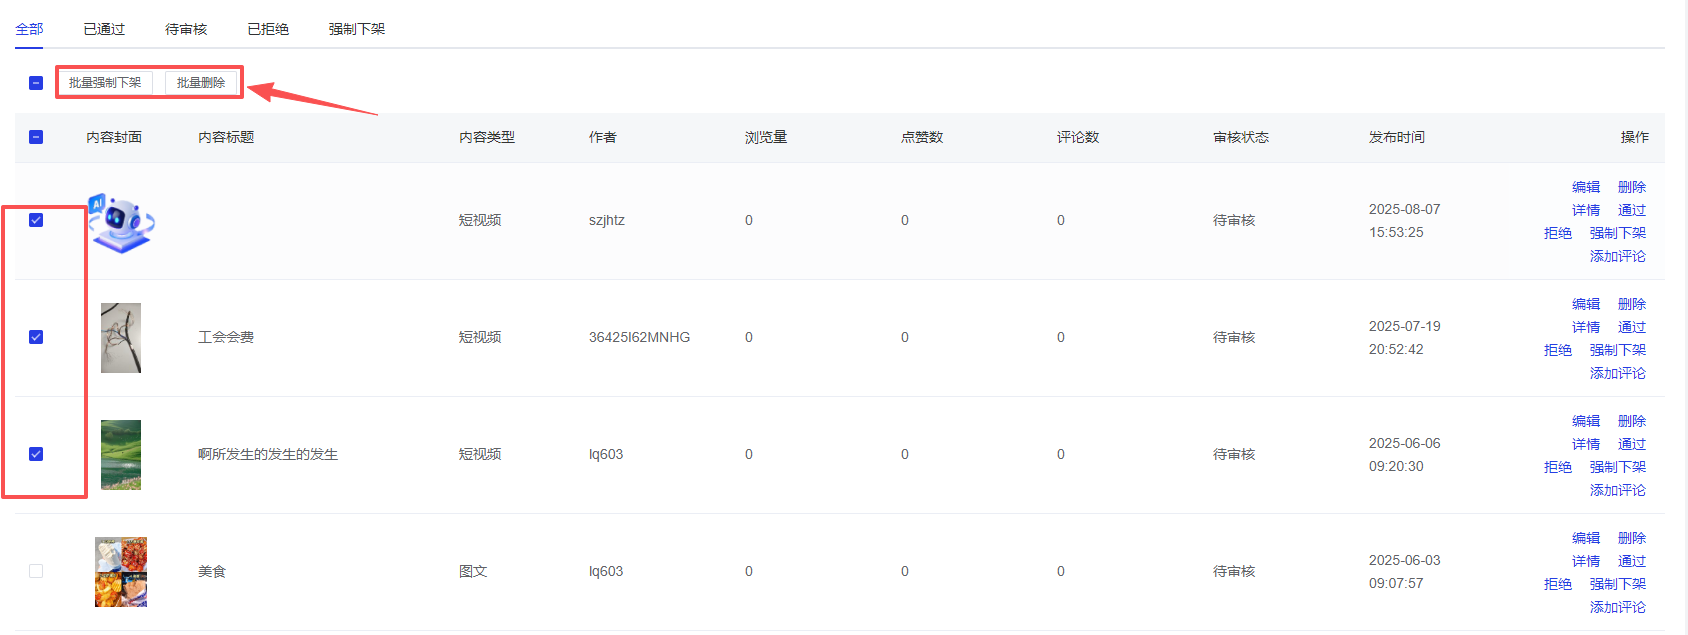The height and width of the screenshot is (635, 1688).
Task: Click the 2025-08-07 15:53:25 publish time
Action: point(1405,221)
